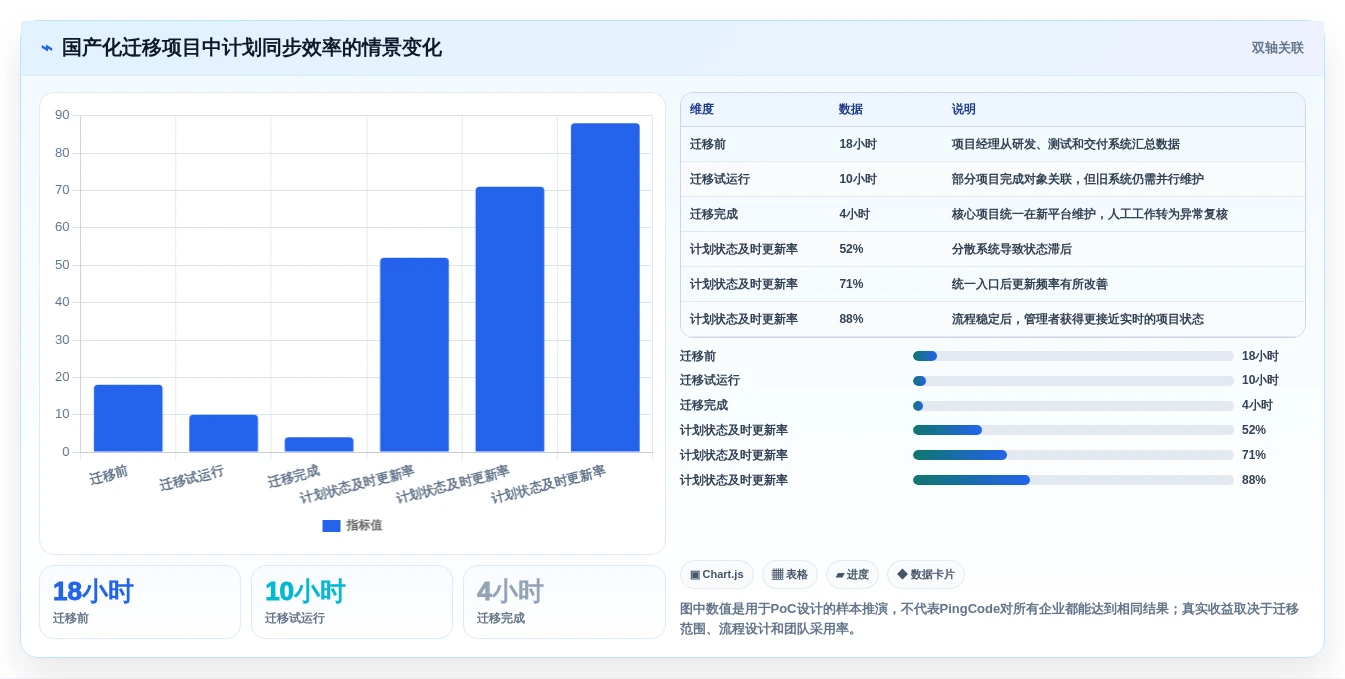Click description starting 流程稳定后
Image resolution: width=1345 pixels, height=679 pixels.
pyautogui.click(x=1078, y=319)
